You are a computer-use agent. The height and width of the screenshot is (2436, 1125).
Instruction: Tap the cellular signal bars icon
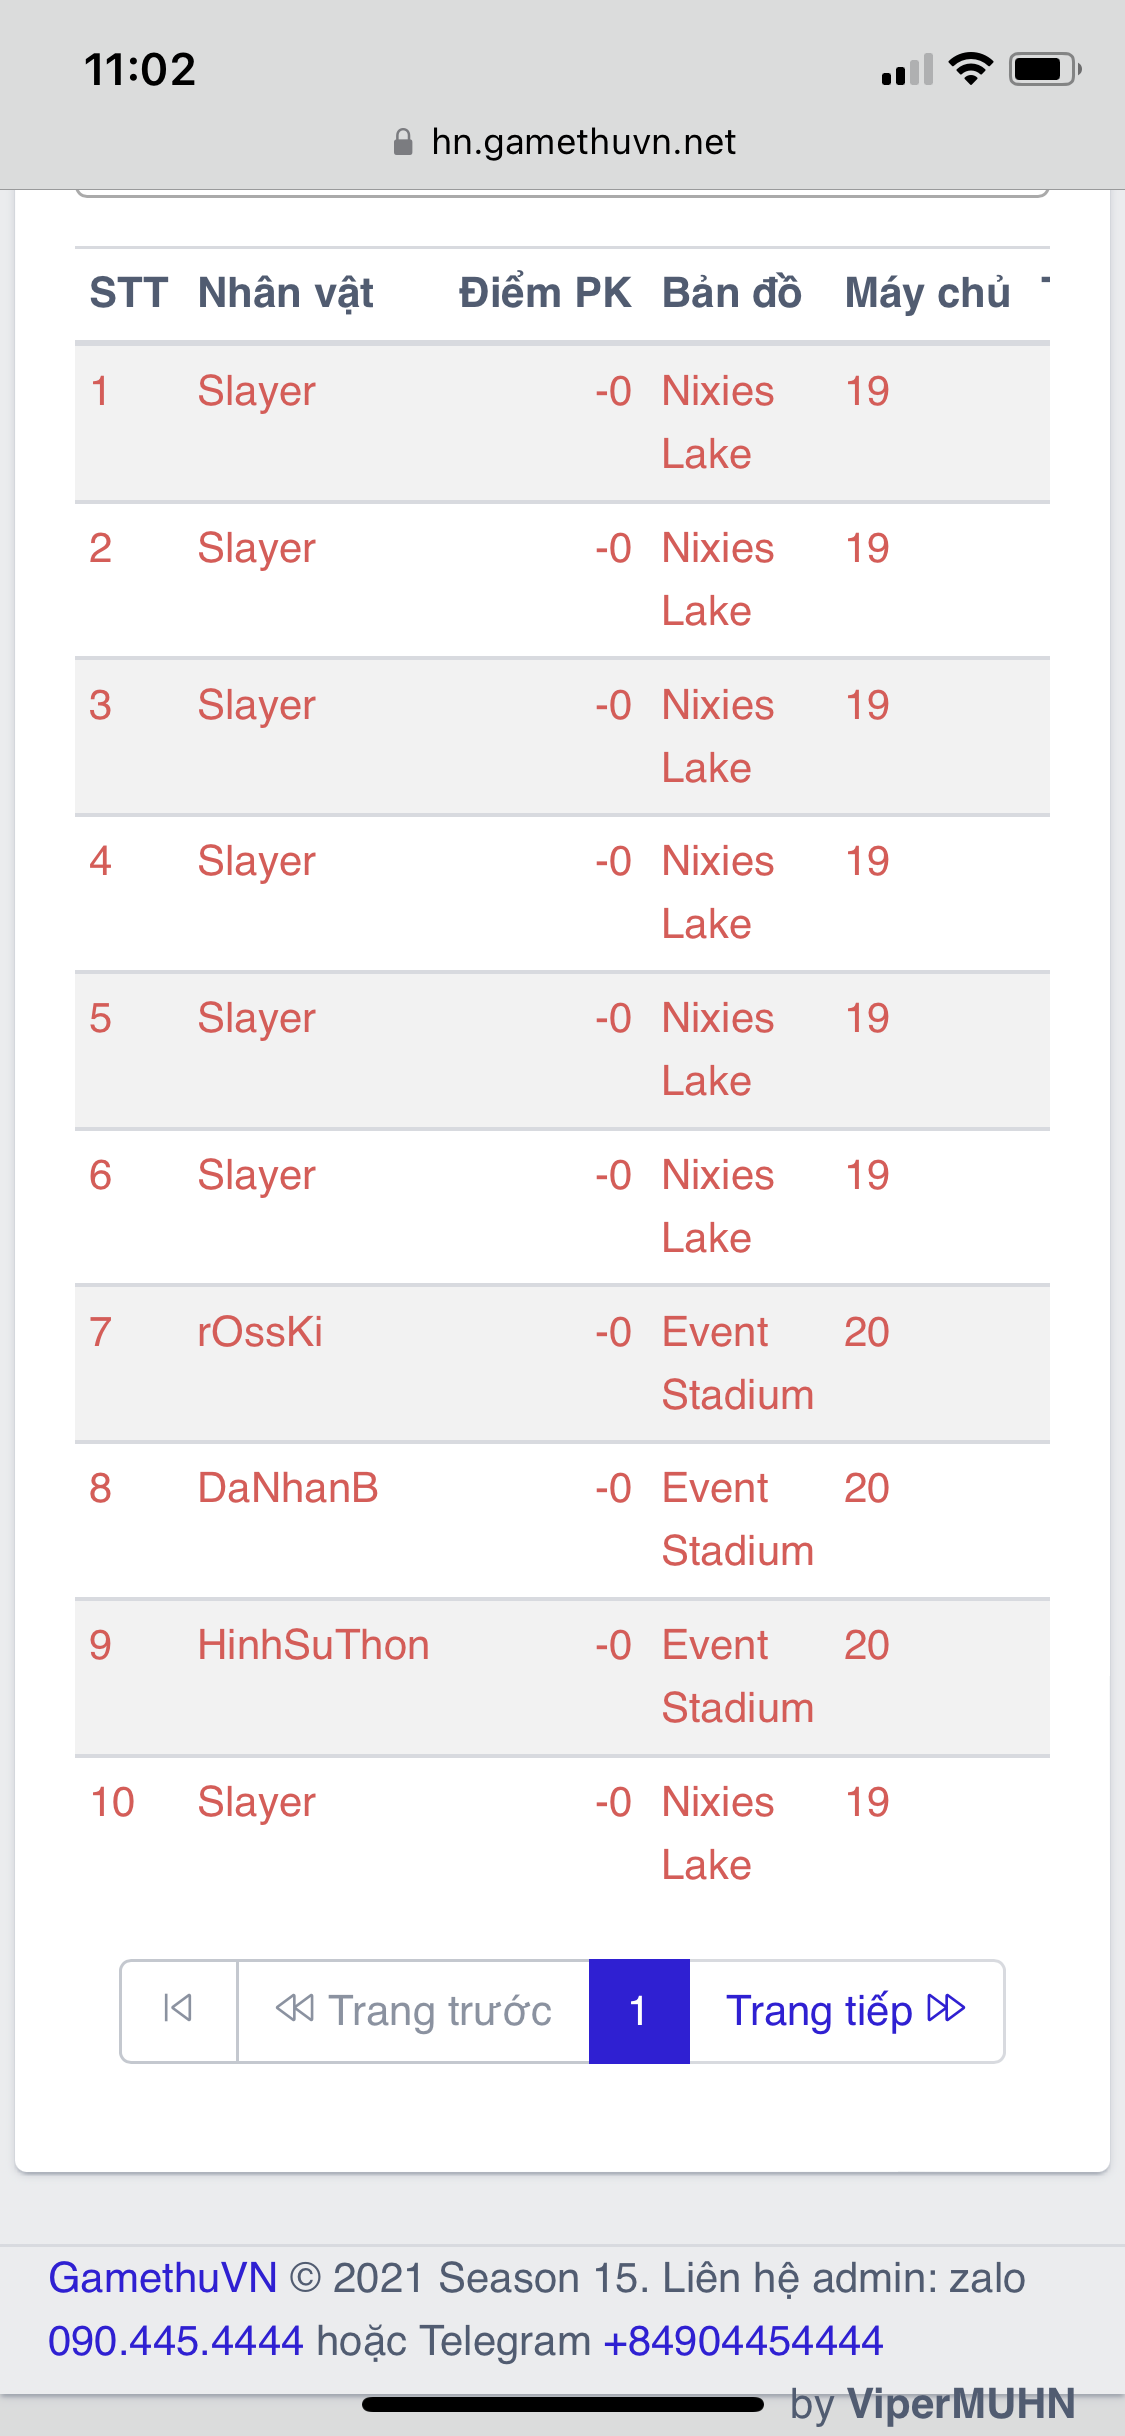(907, 70)
